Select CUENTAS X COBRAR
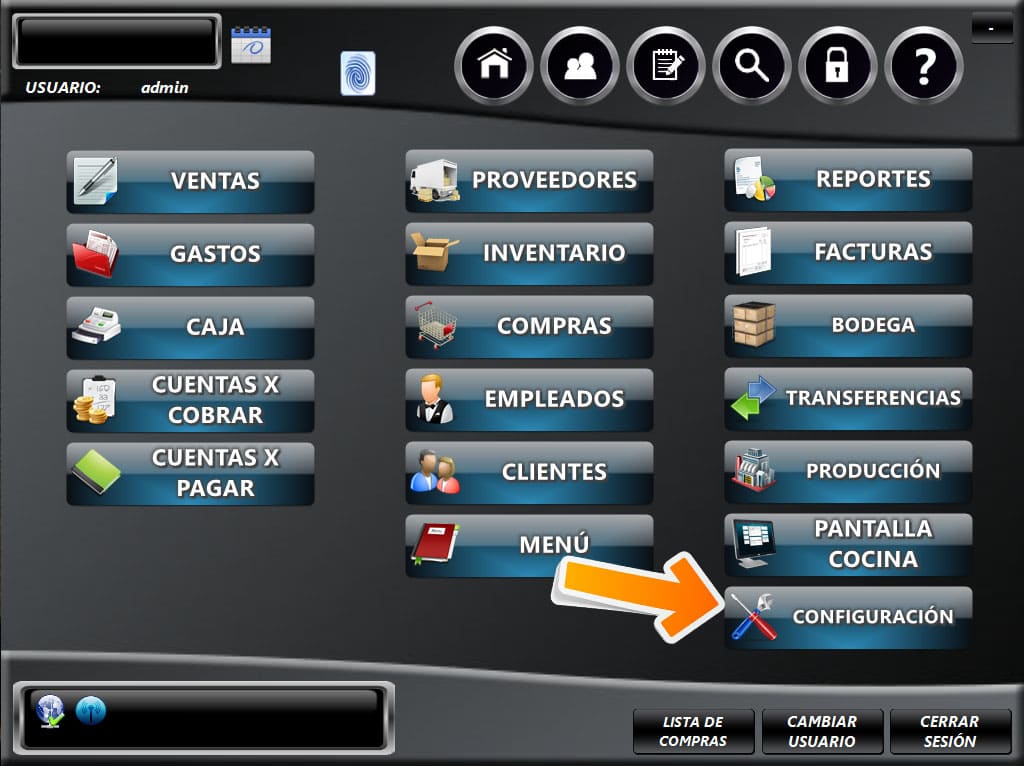 click(x=190, y=400)
